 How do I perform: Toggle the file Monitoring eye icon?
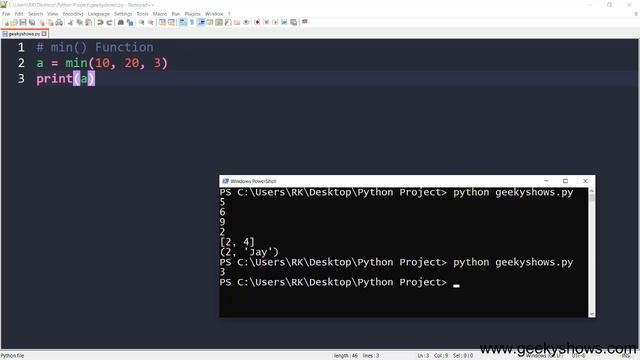click(246, 22)
